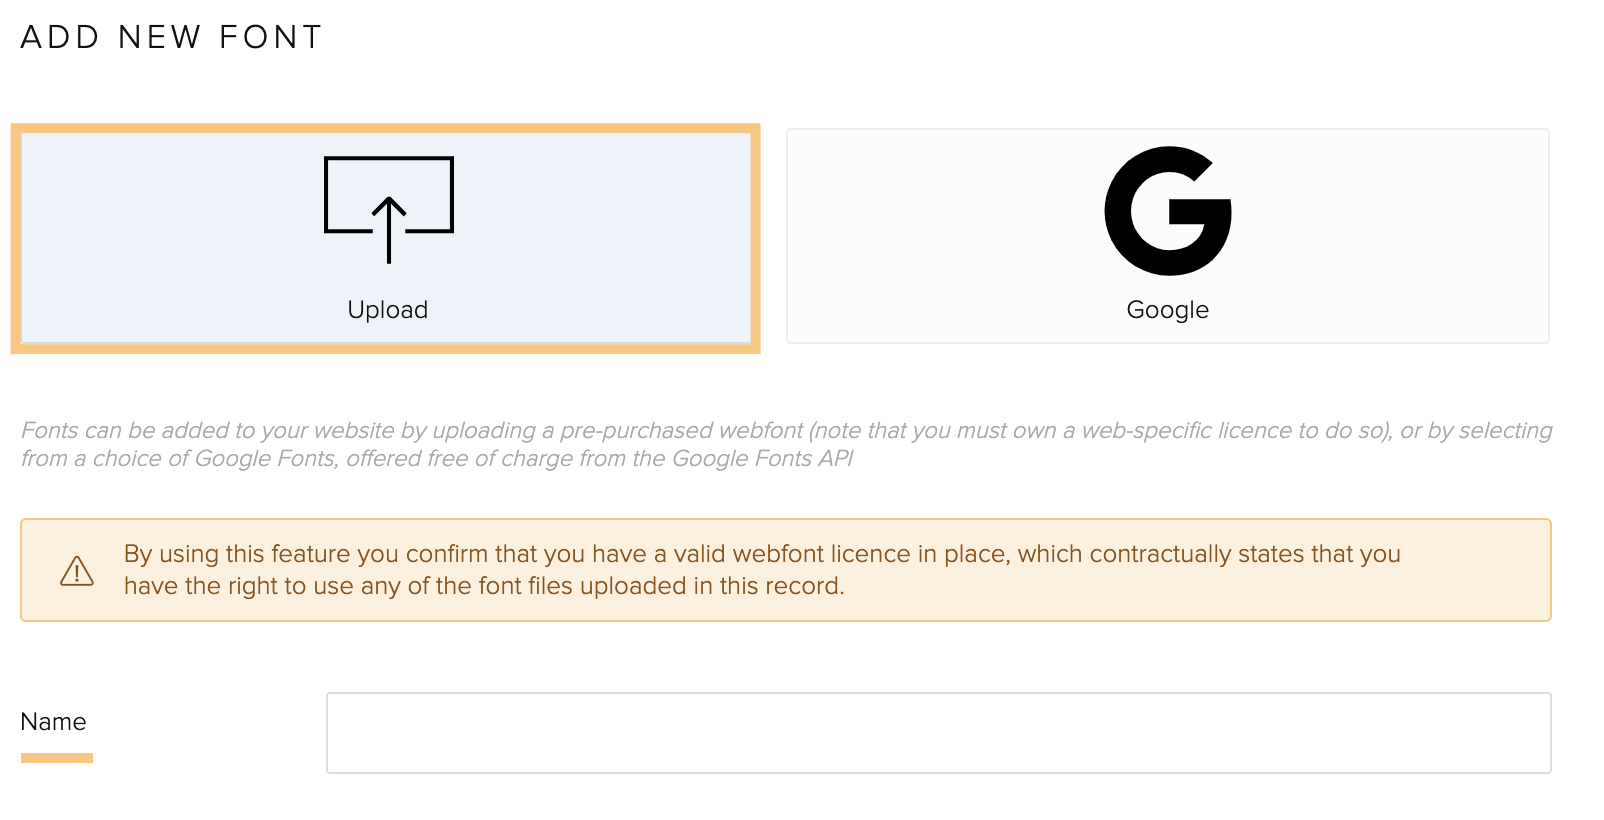This screenshot has width=1604, height=820.
Task: Click the webfont licence warning banner text
Action: (762, 570)
